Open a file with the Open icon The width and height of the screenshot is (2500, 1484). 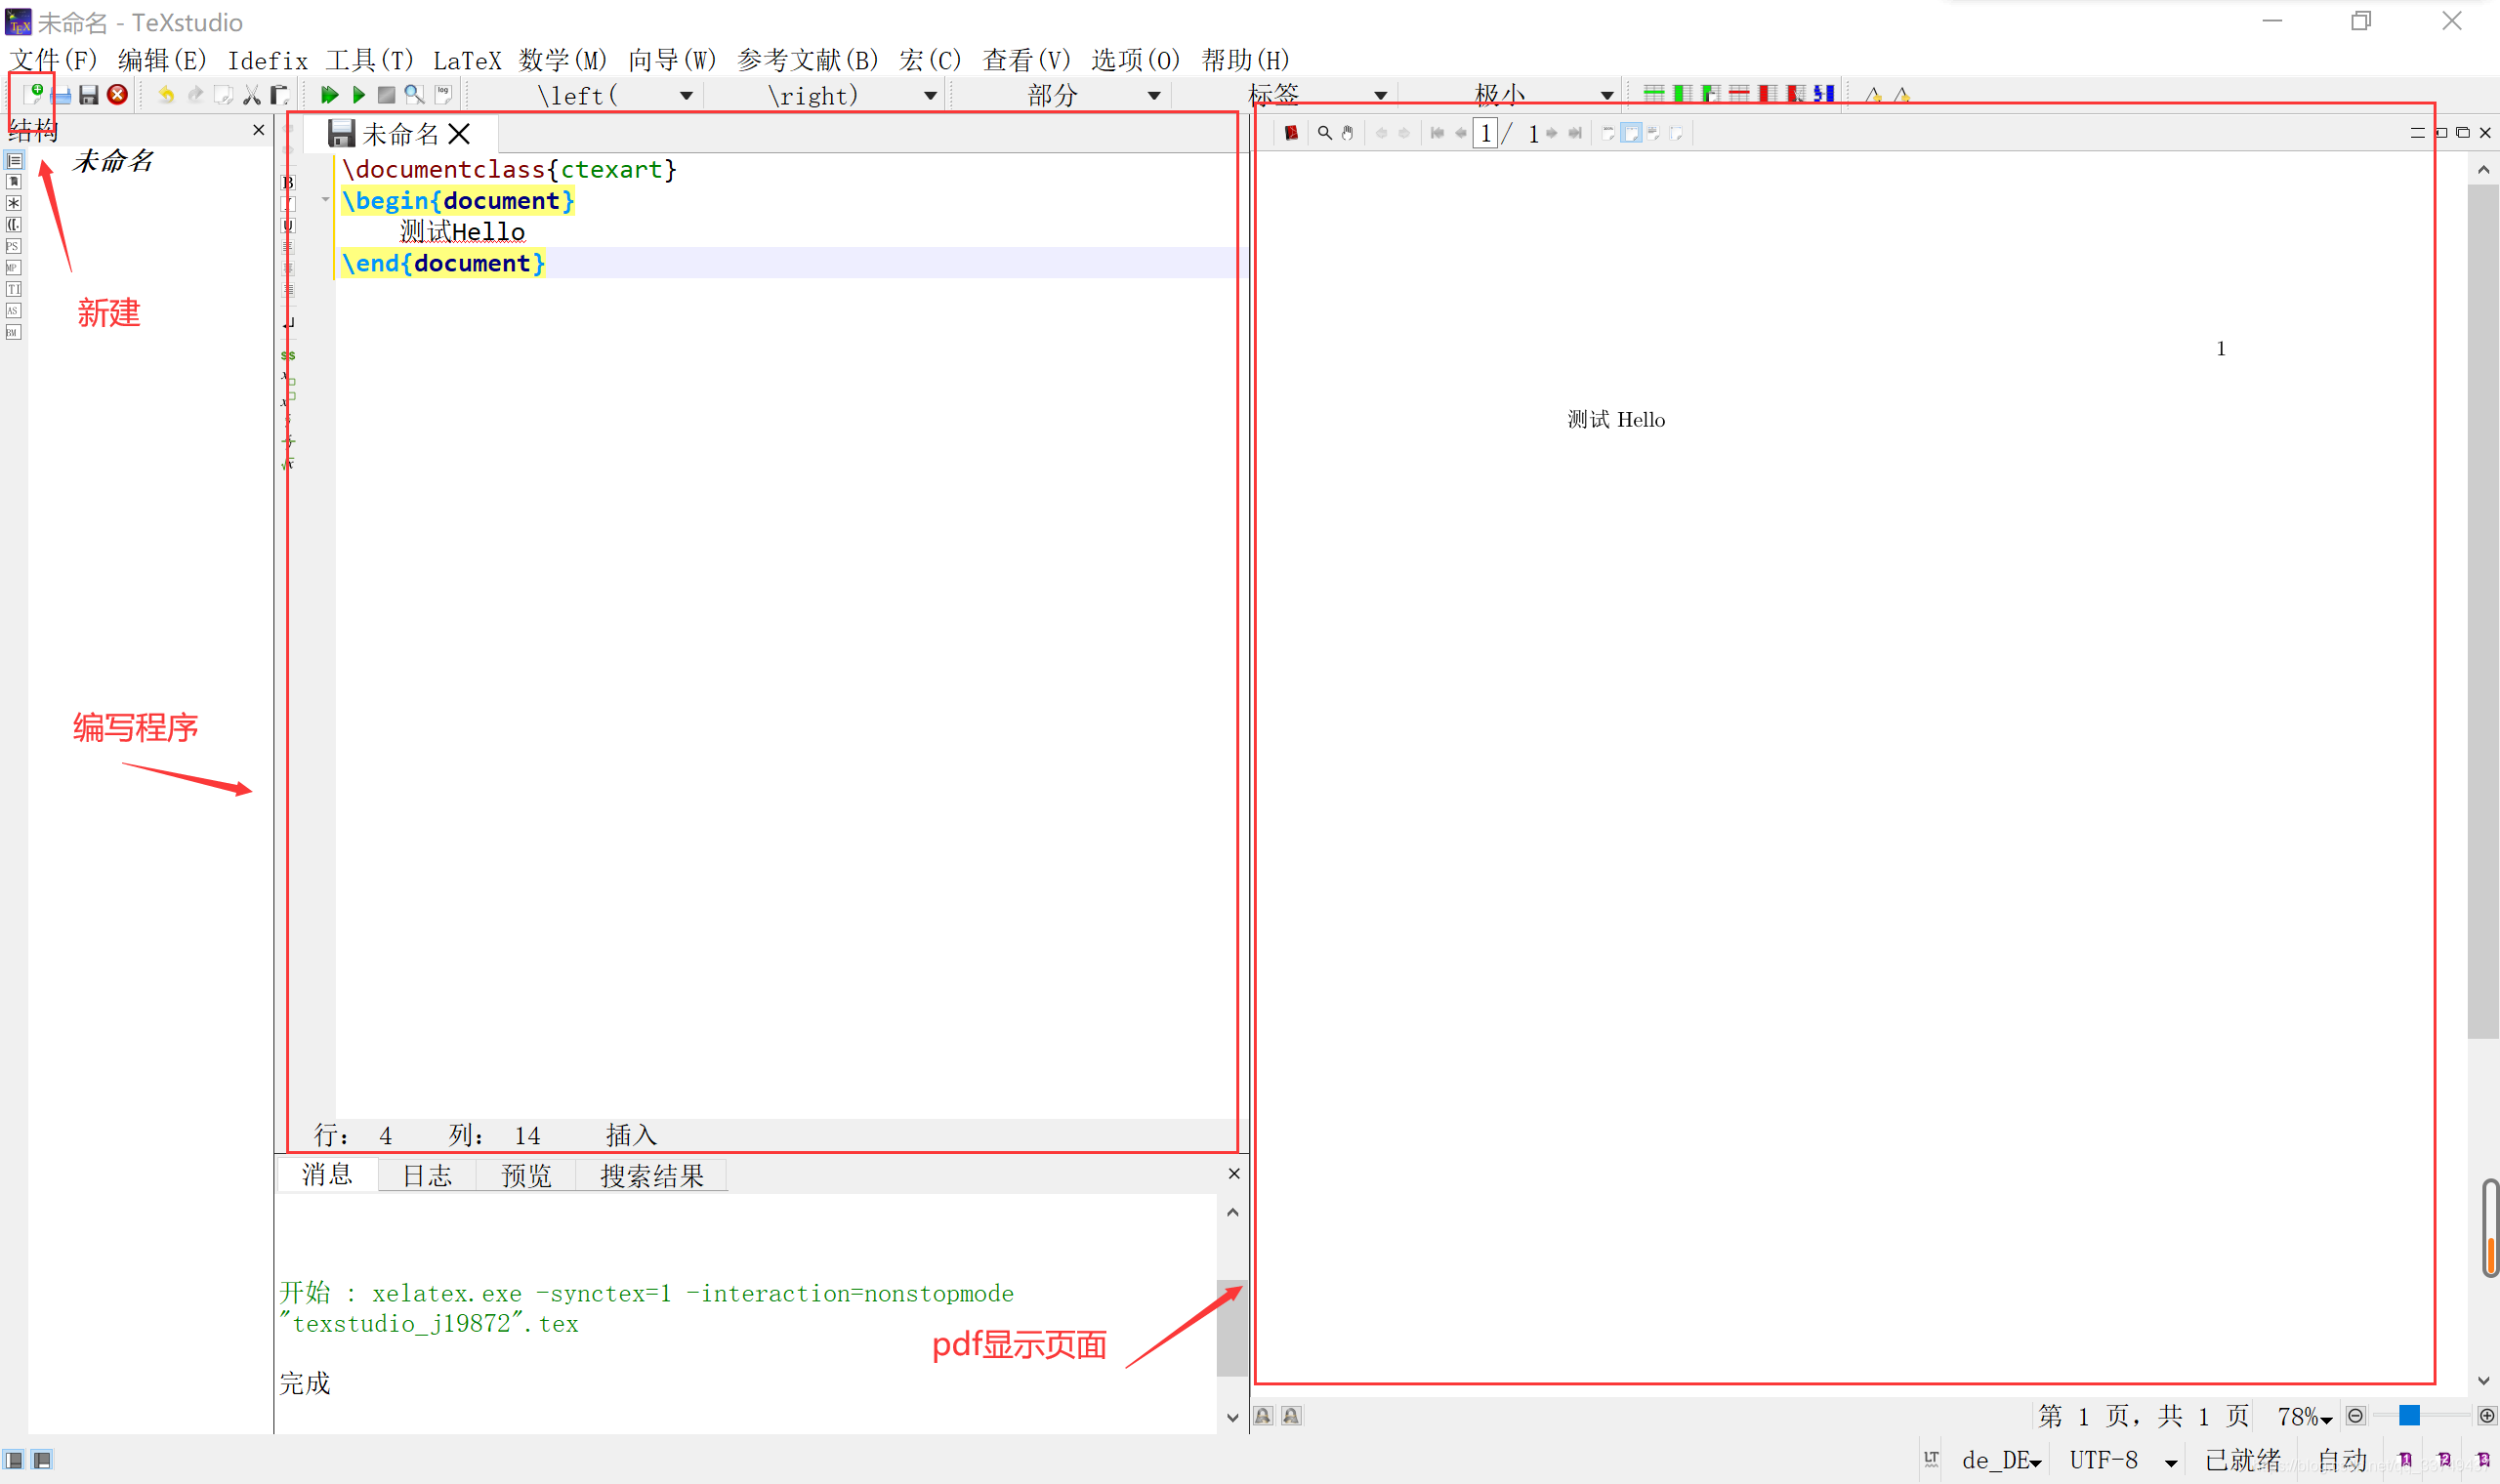coord(61,95)
